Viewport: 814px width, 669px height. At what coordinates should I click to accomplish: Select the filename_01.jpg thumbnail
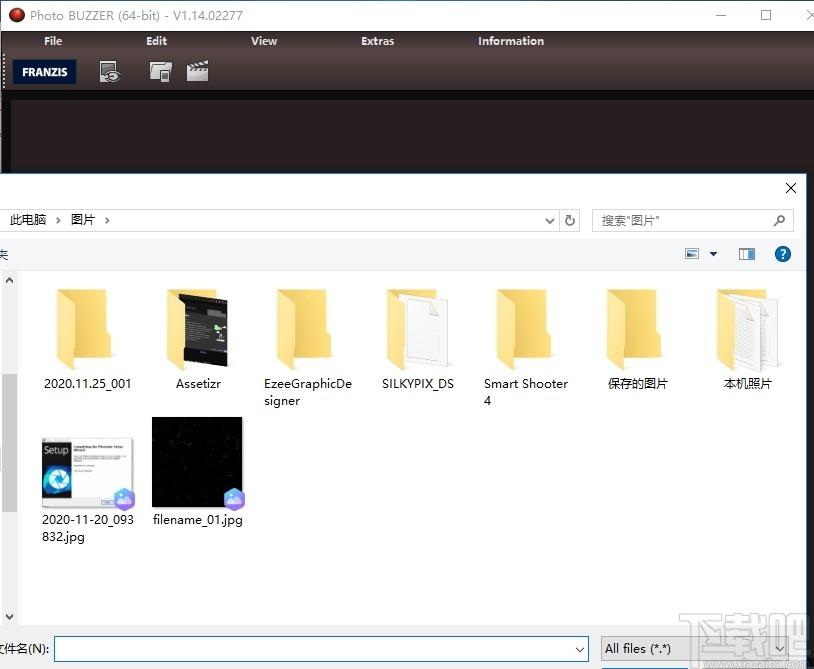point(198,462)
